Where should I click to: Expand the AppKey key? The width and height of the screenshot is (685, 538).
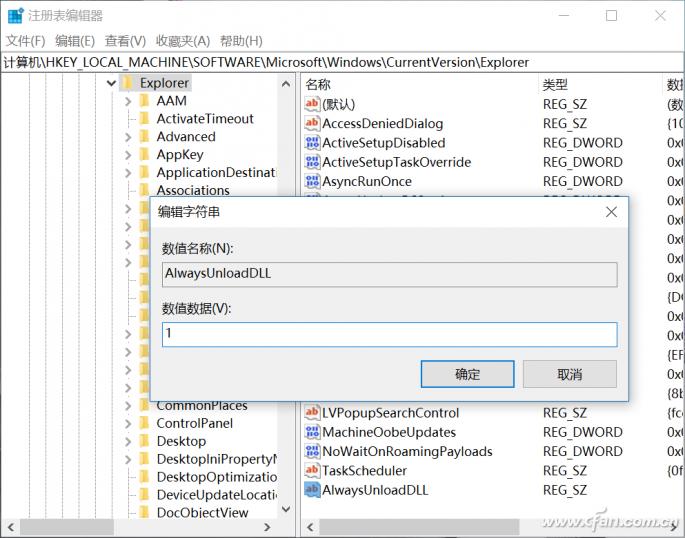click(x=128, y=155)
